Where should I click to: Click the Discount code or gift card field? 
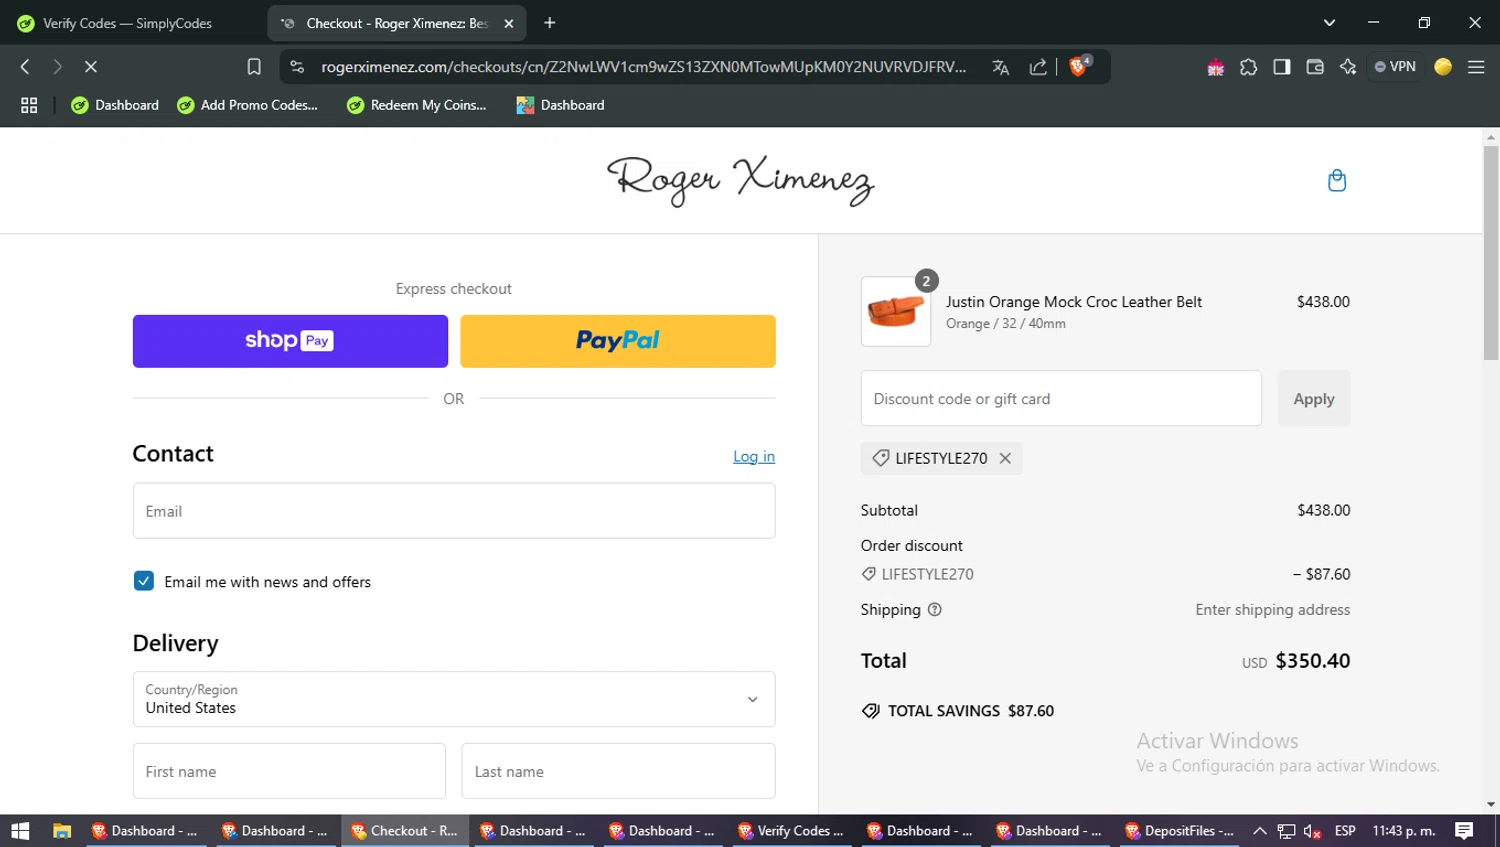pyautogui.click(x=1061, y=398)
